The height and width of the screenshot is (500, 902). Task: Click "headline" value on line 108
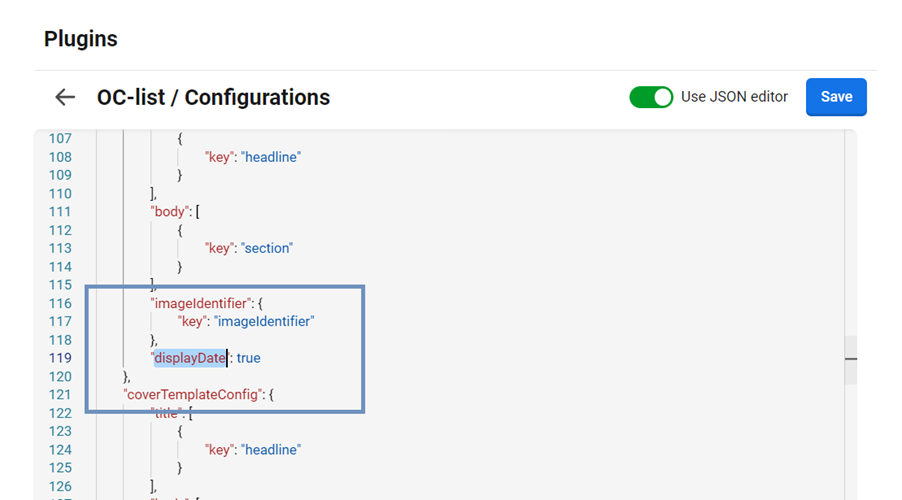coord(271,157)
